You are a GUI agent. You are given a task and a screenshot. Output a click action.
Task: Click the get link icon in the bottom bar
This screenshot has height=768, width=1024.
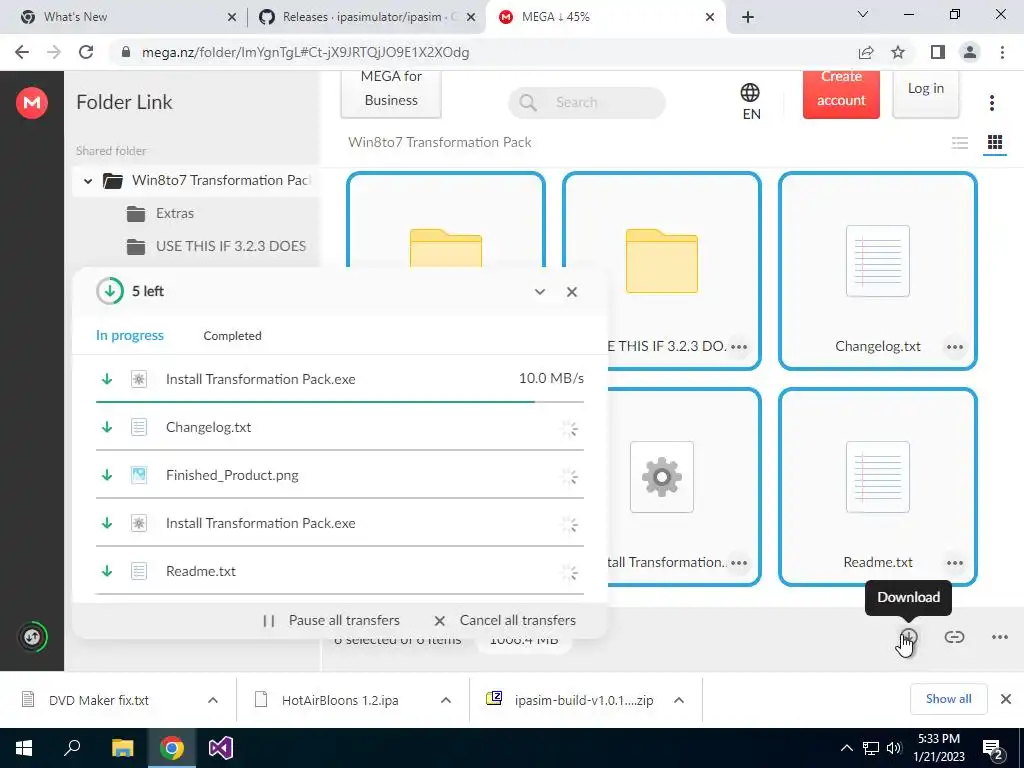coord(954,637)
